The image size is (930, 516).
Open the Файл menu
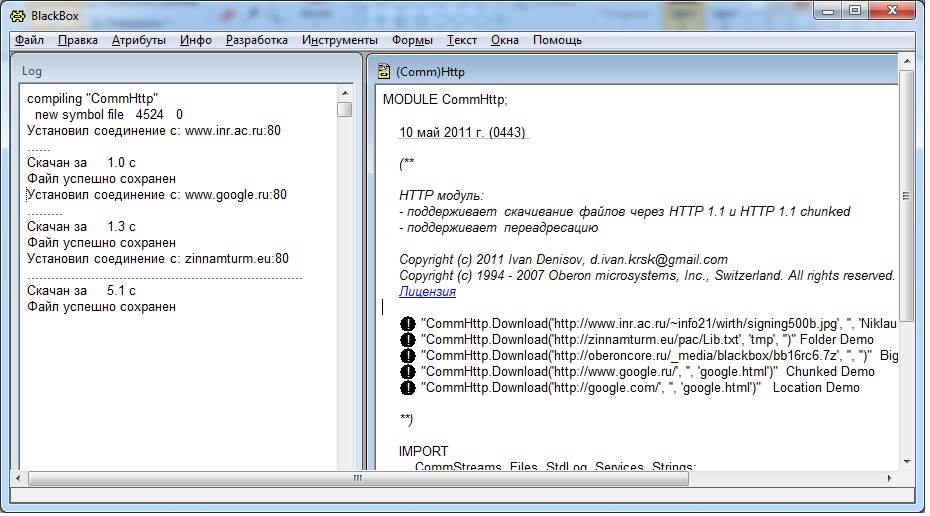29,40
